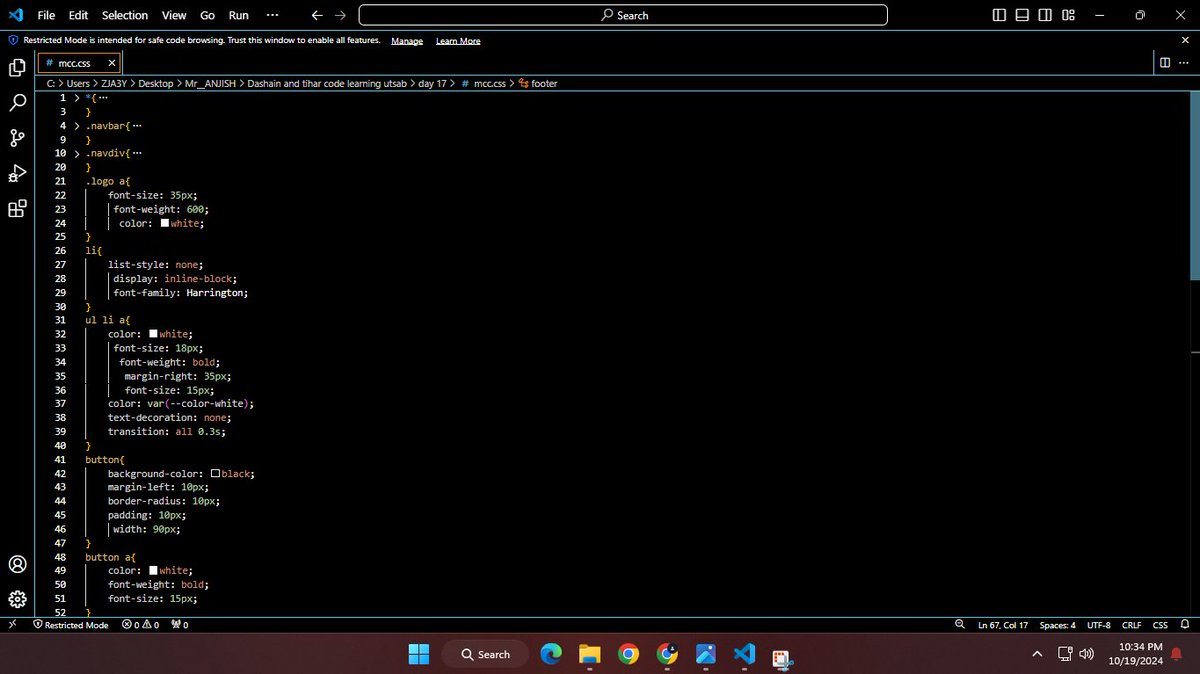The image size is (1200, 674).
Task: Open the hidden menus ellipsis in menu bar
Action: [273, 15]
